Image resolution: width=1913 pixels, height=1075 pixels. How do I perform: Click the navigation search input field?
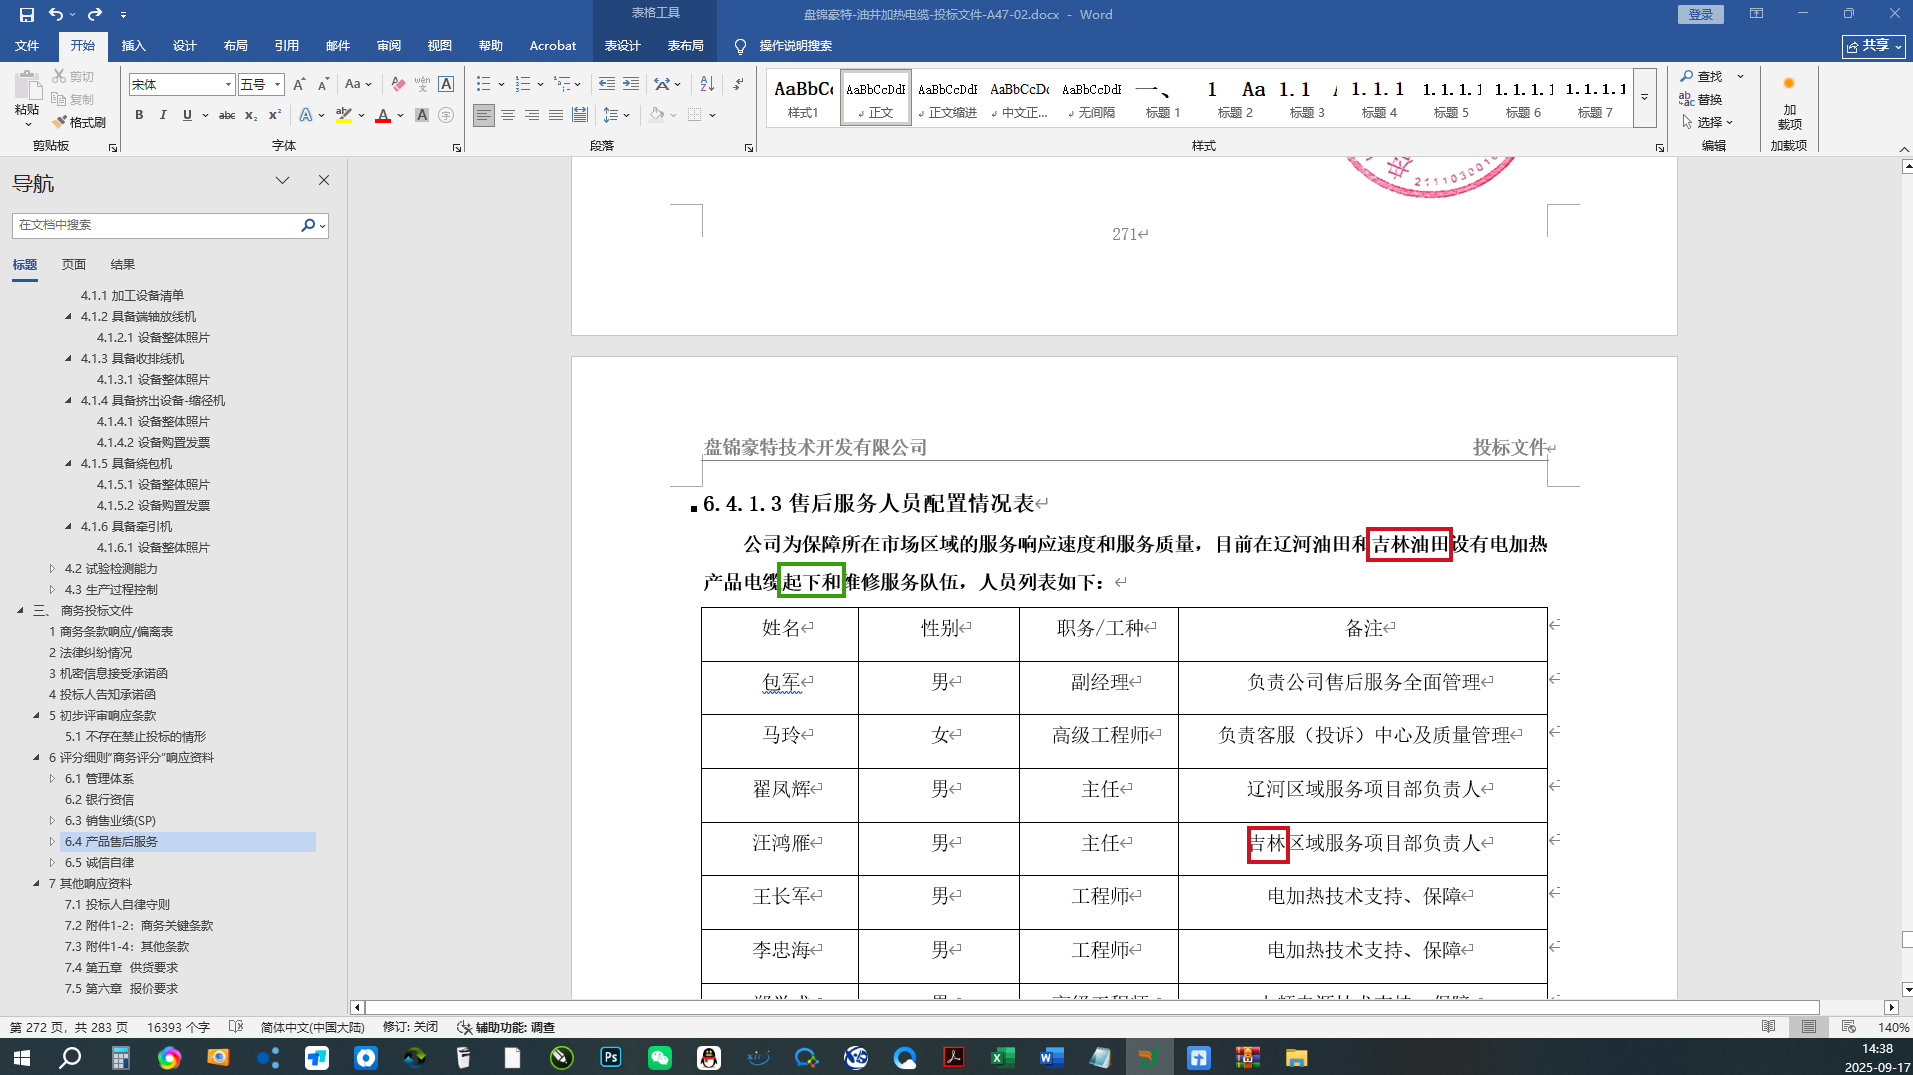[156, 225]
